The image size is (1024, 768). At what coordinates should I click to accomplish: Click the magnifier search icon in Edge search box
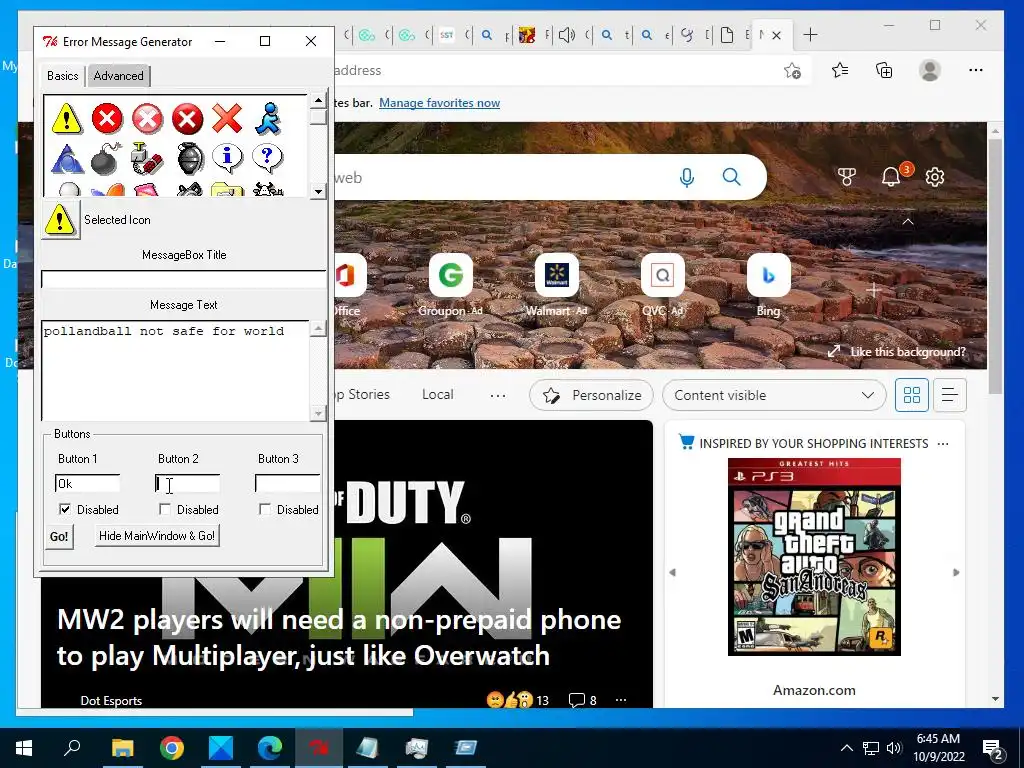pos(731,177)
